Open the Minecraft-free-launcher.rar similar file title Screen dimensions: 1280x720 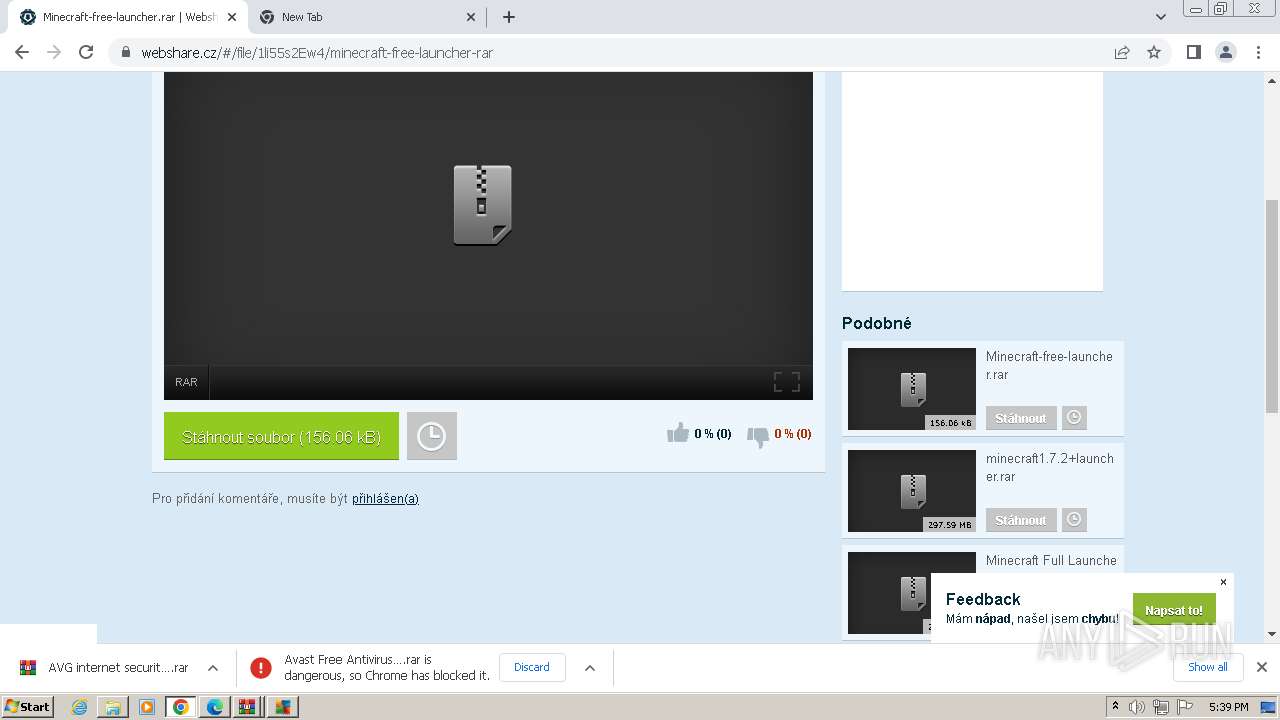click(x=1049, y=365)
